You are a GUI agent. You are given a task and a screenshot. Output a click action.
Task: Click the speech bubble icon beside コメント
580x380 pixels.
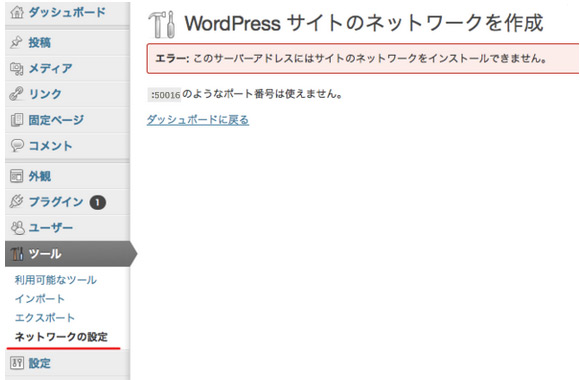pyautogui.click(x=17, y=145)
